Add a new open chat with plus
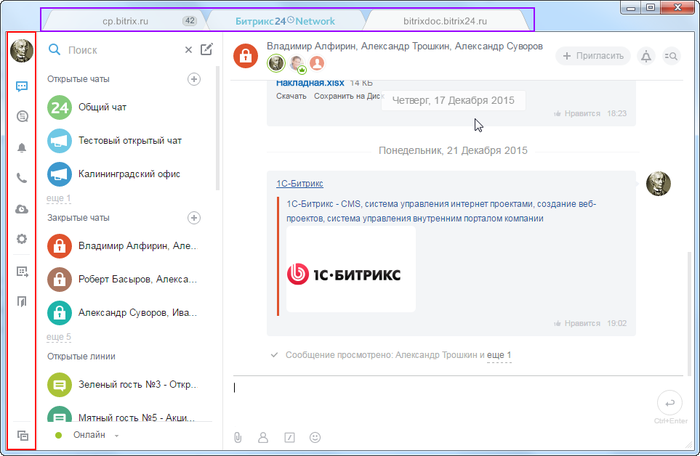 [194, 79]
